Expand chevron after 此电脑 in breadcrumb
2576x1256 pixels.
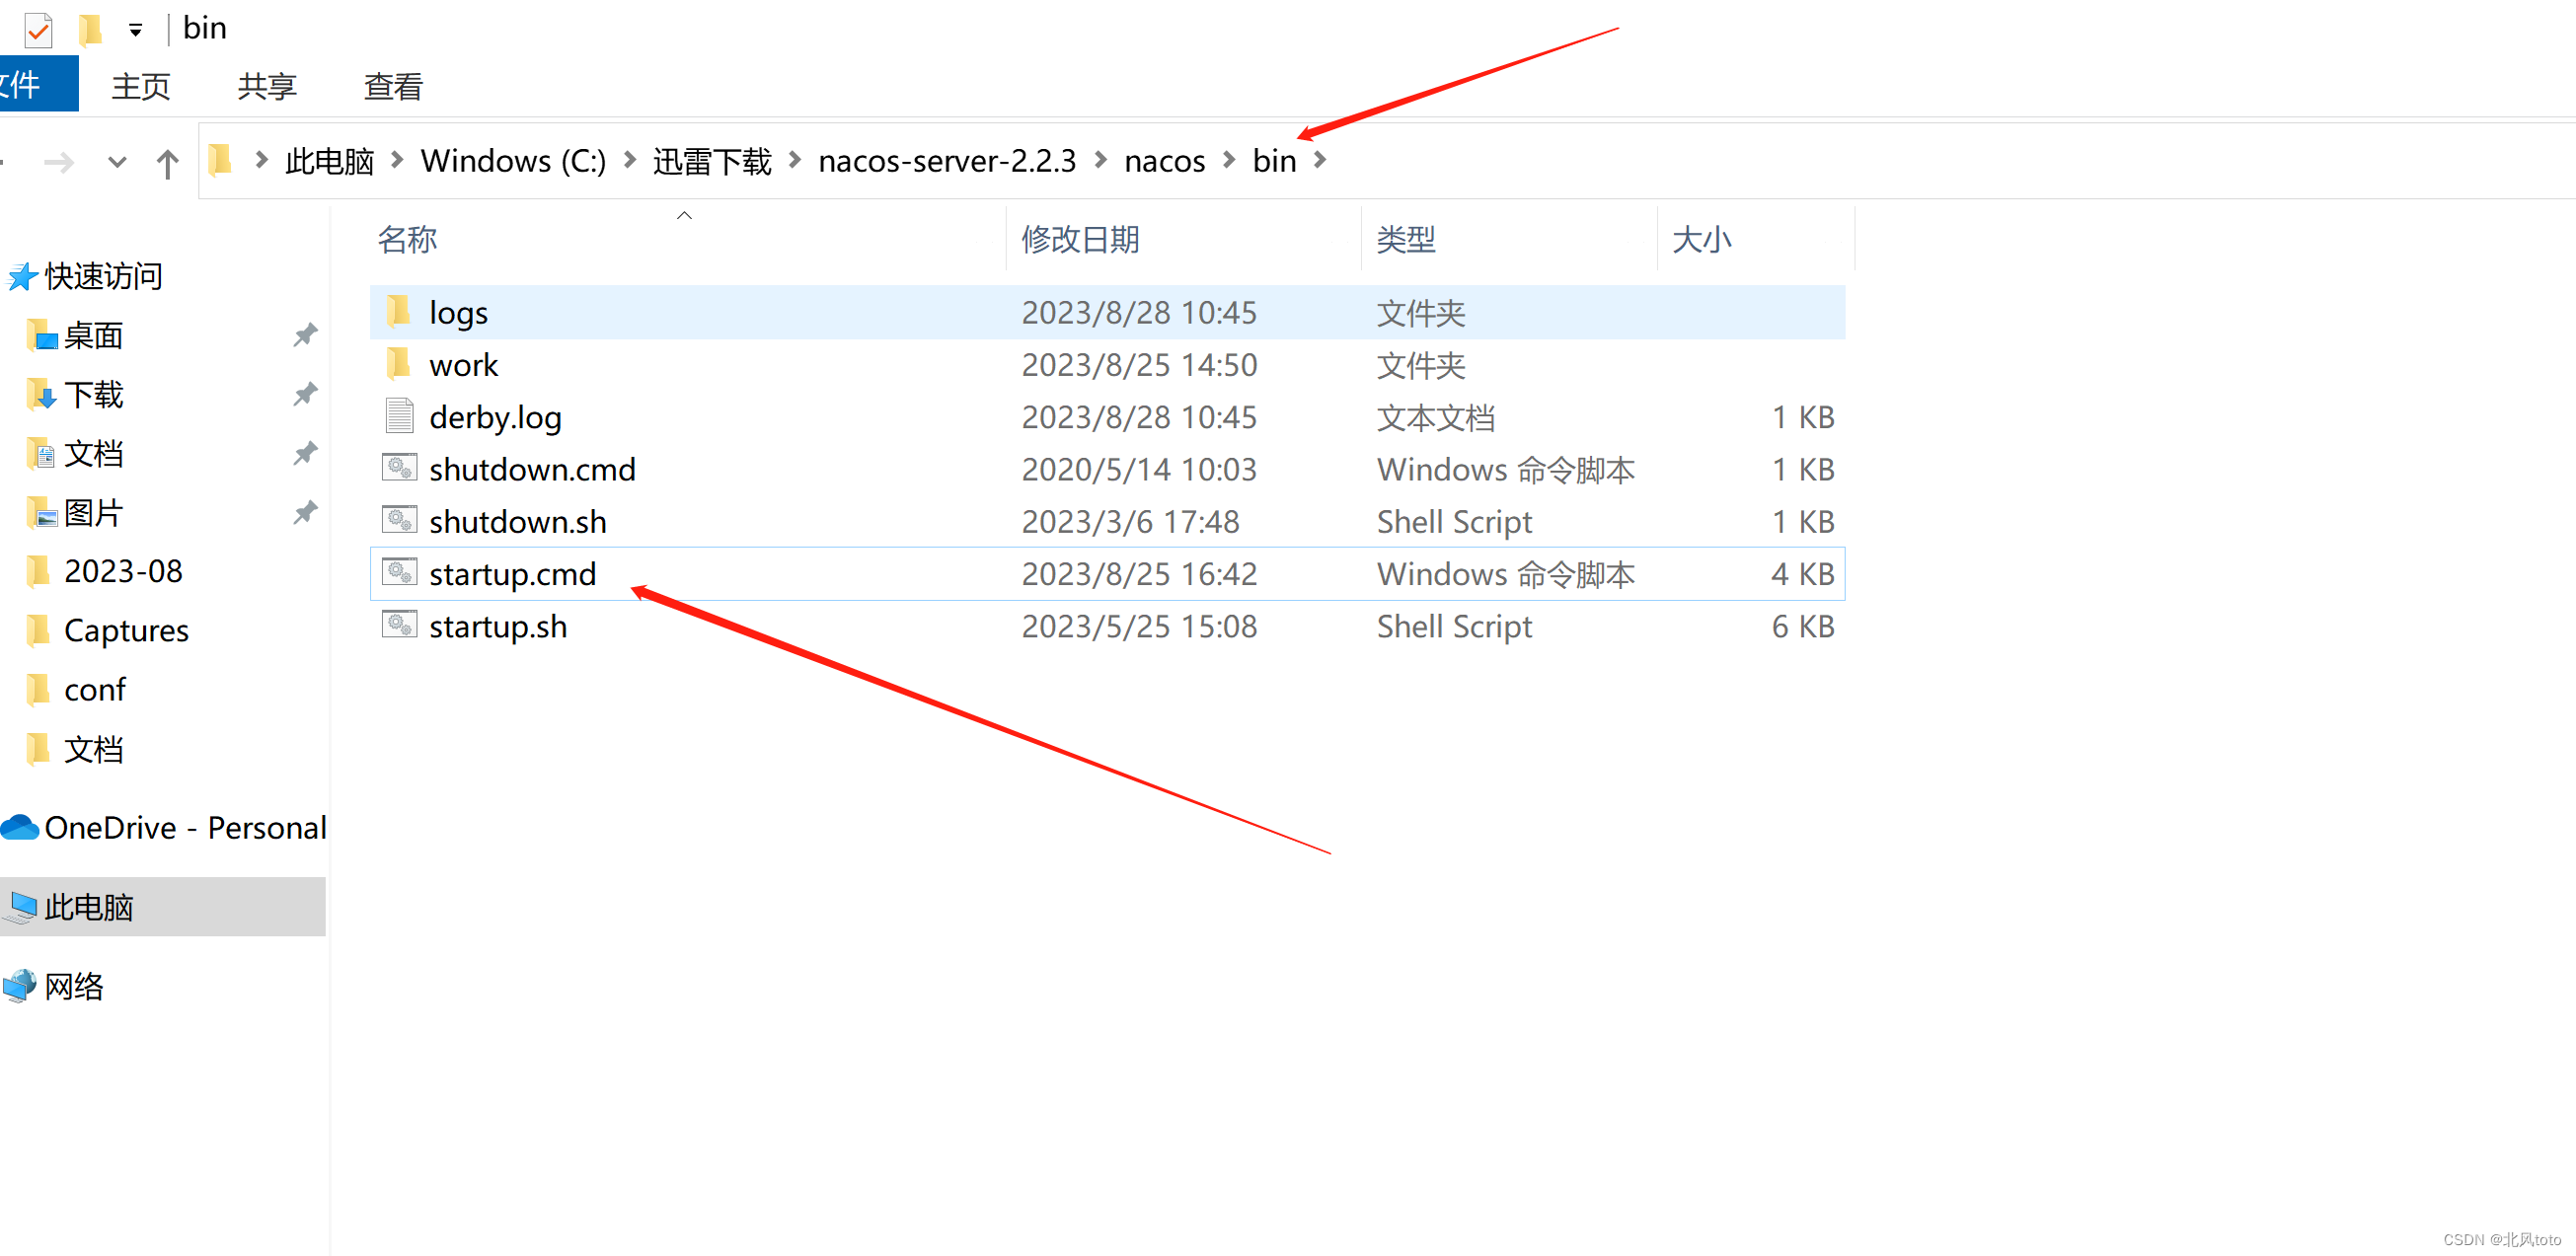click(397, 160)
